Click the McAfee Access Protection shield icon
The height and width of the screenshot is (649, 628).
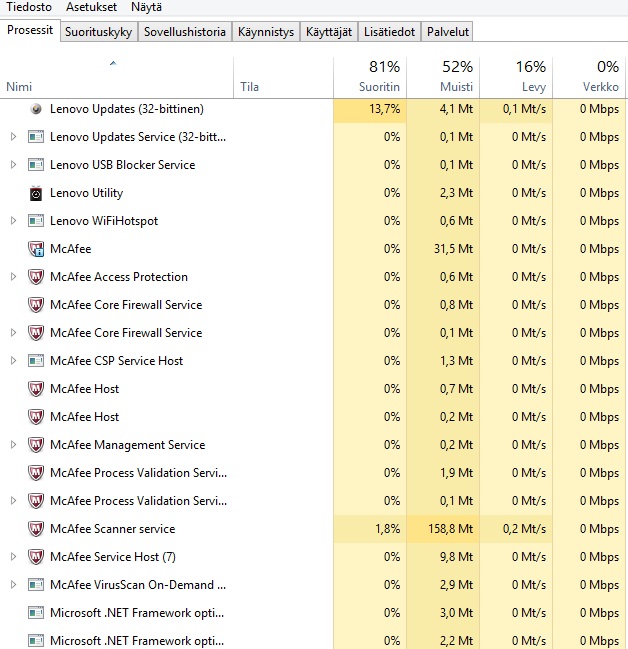coord(36,277)
